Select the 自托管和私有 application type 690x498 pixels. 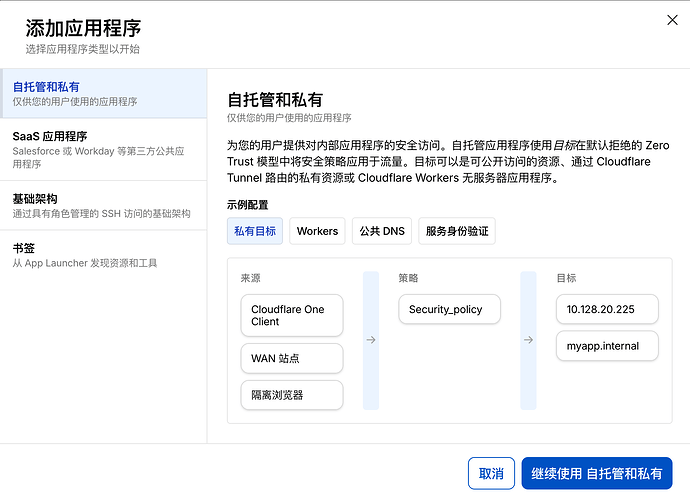coord(104,93)
